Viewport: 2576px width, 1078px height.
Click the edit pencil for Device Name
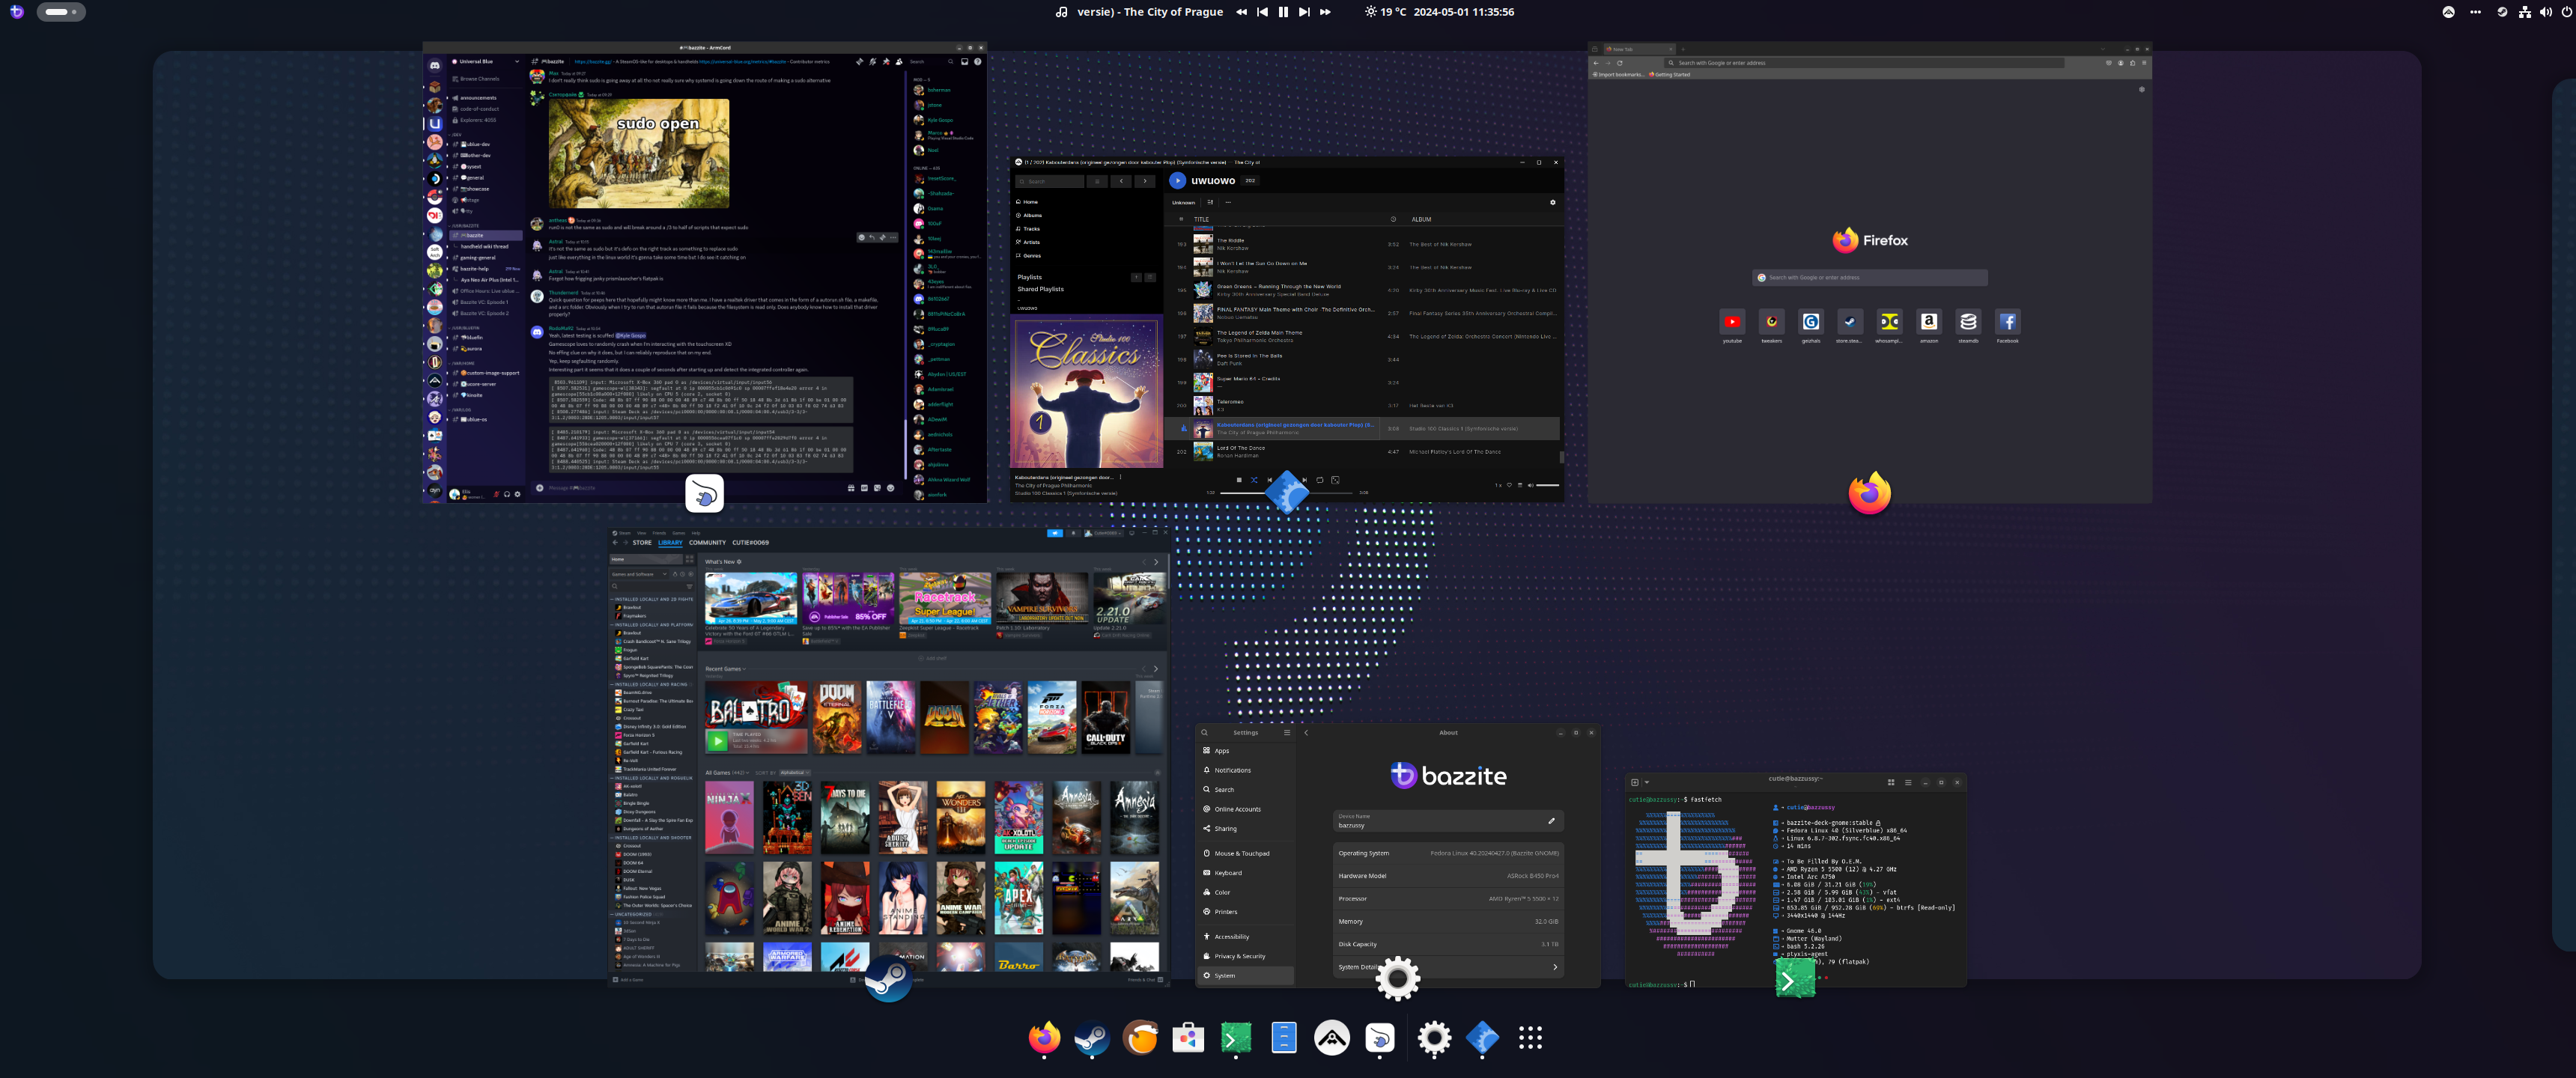pos(1551,821)
